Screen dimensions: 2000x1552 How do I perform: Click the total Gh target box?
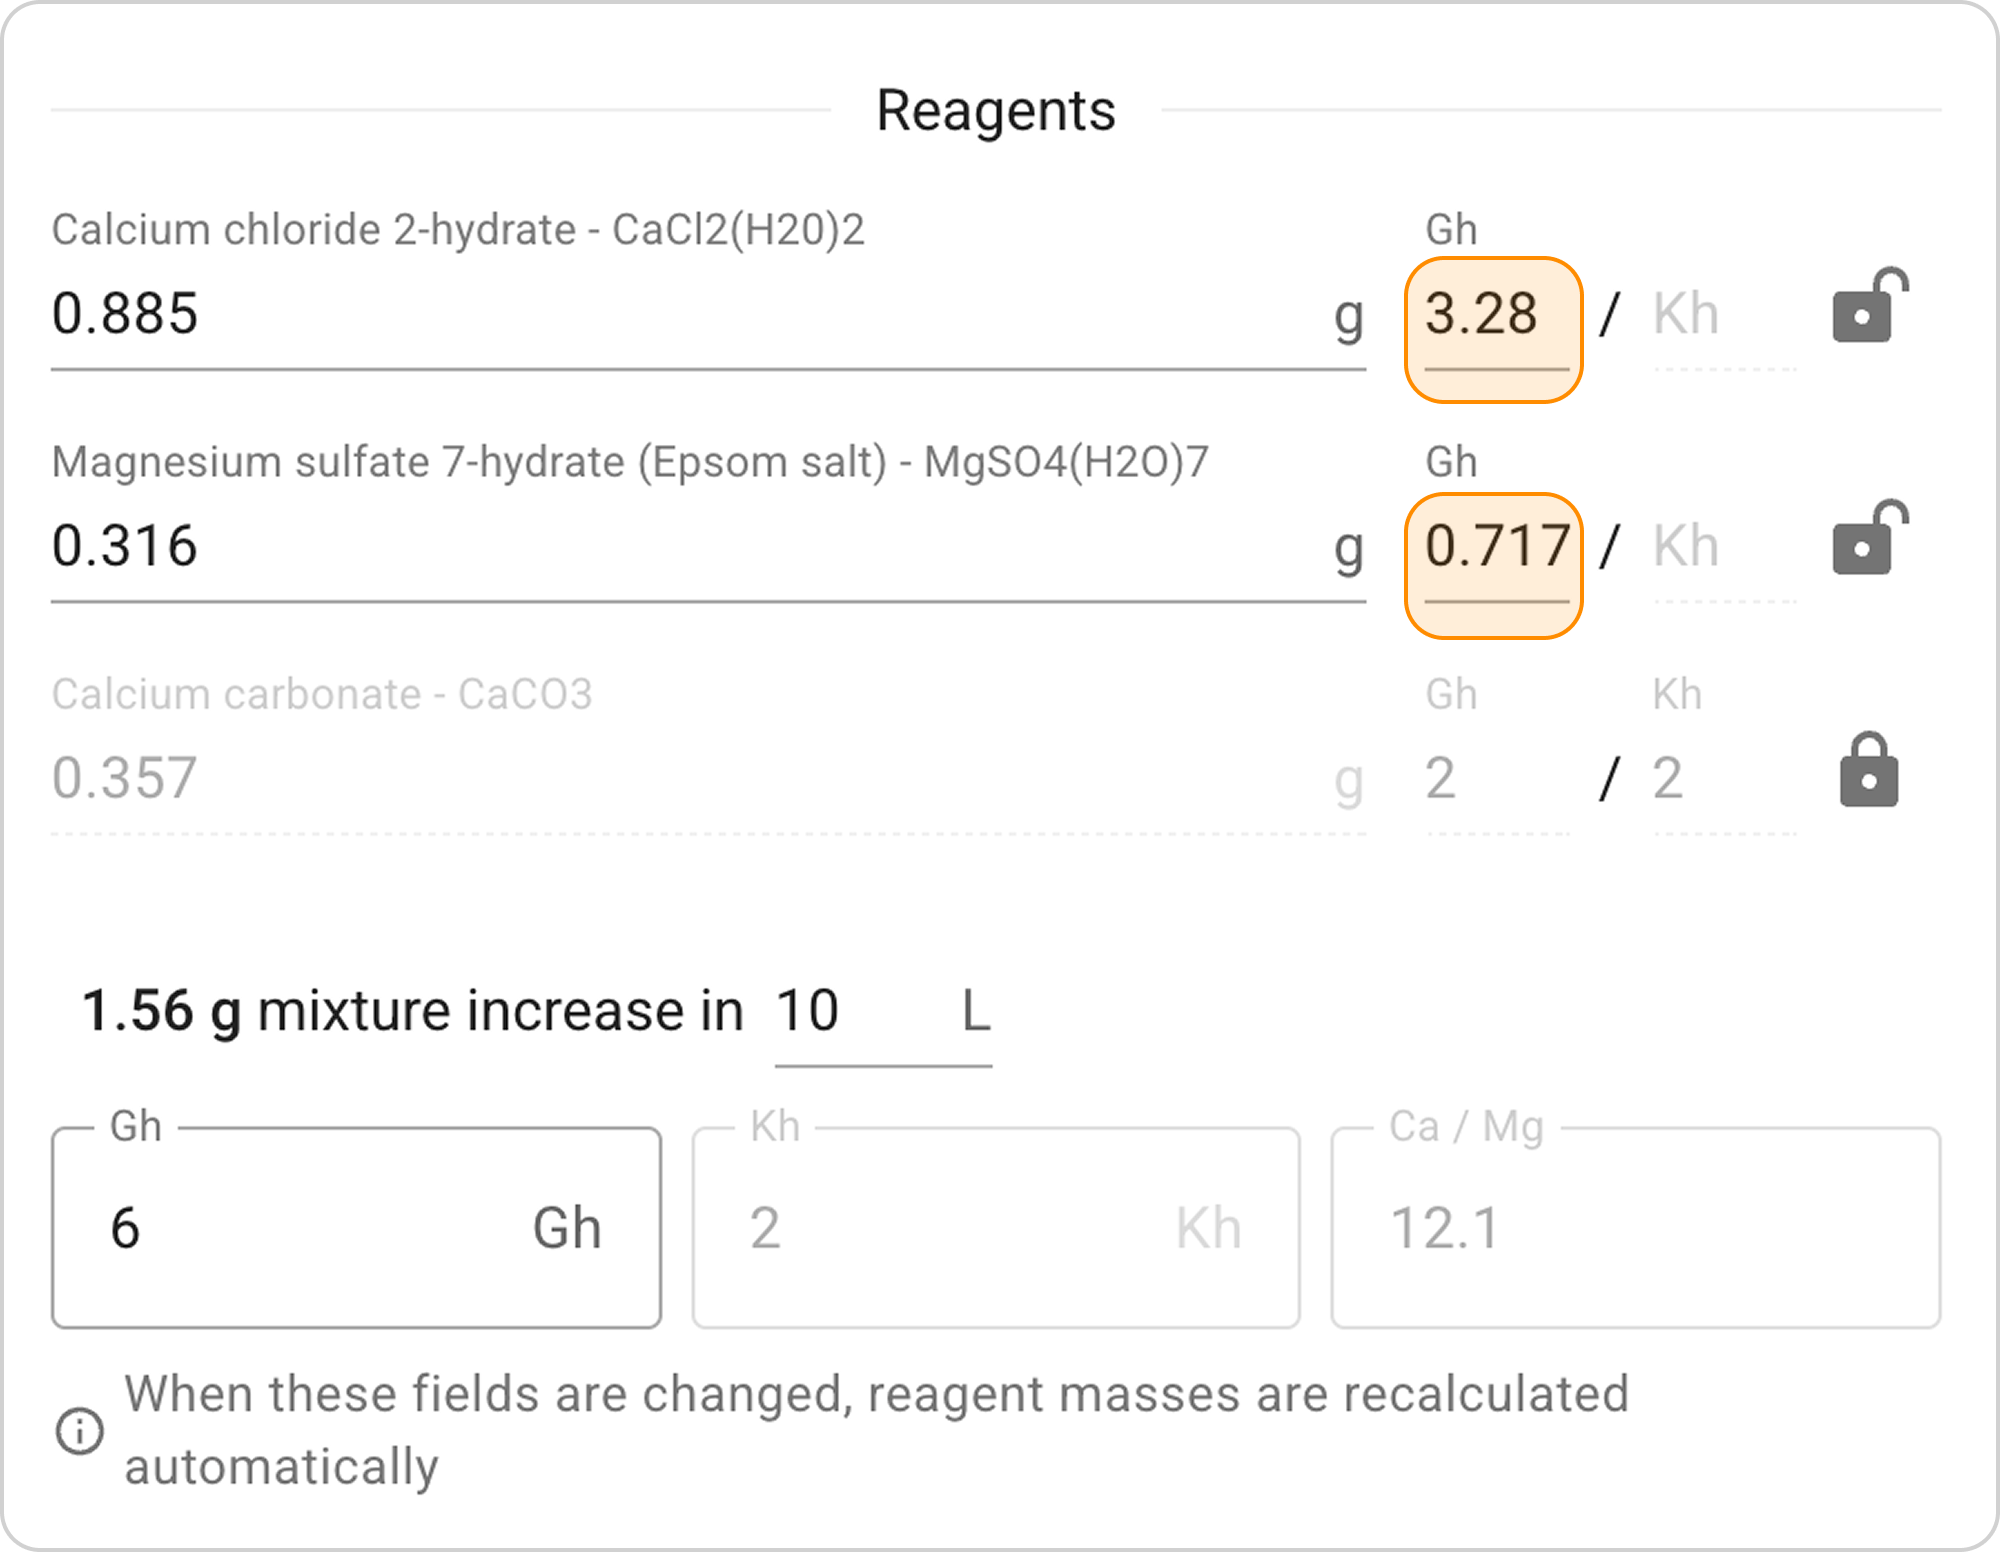[356, 1228]
